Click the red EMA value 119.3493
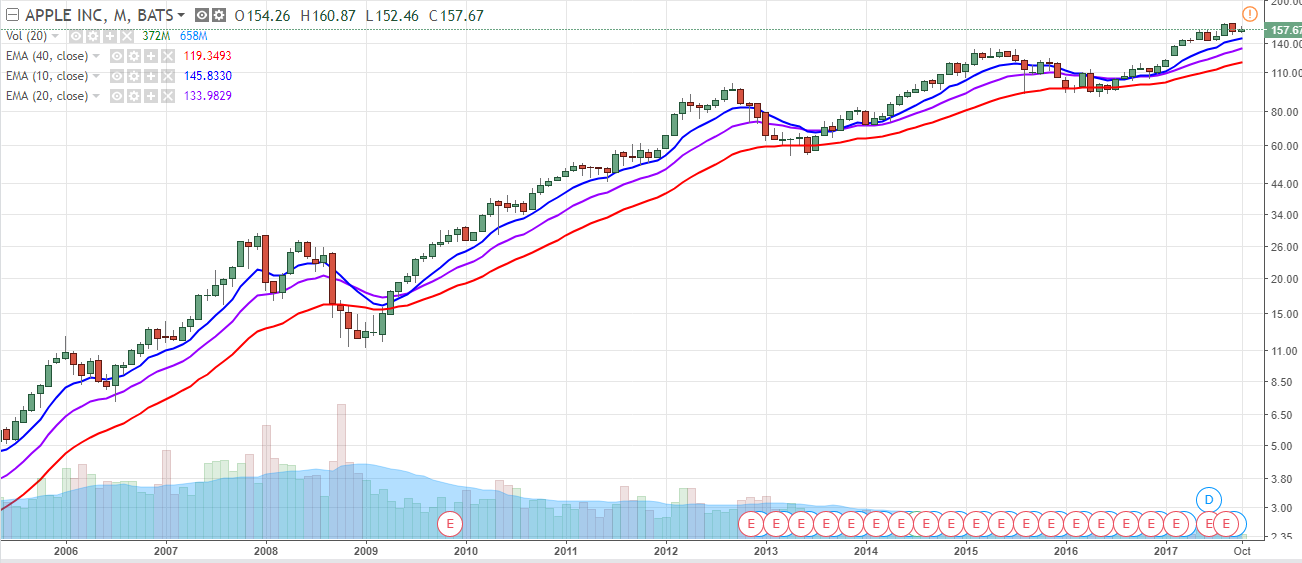Image resolution: width=1302 pixels, height=563 pixels. pos(207,56)
